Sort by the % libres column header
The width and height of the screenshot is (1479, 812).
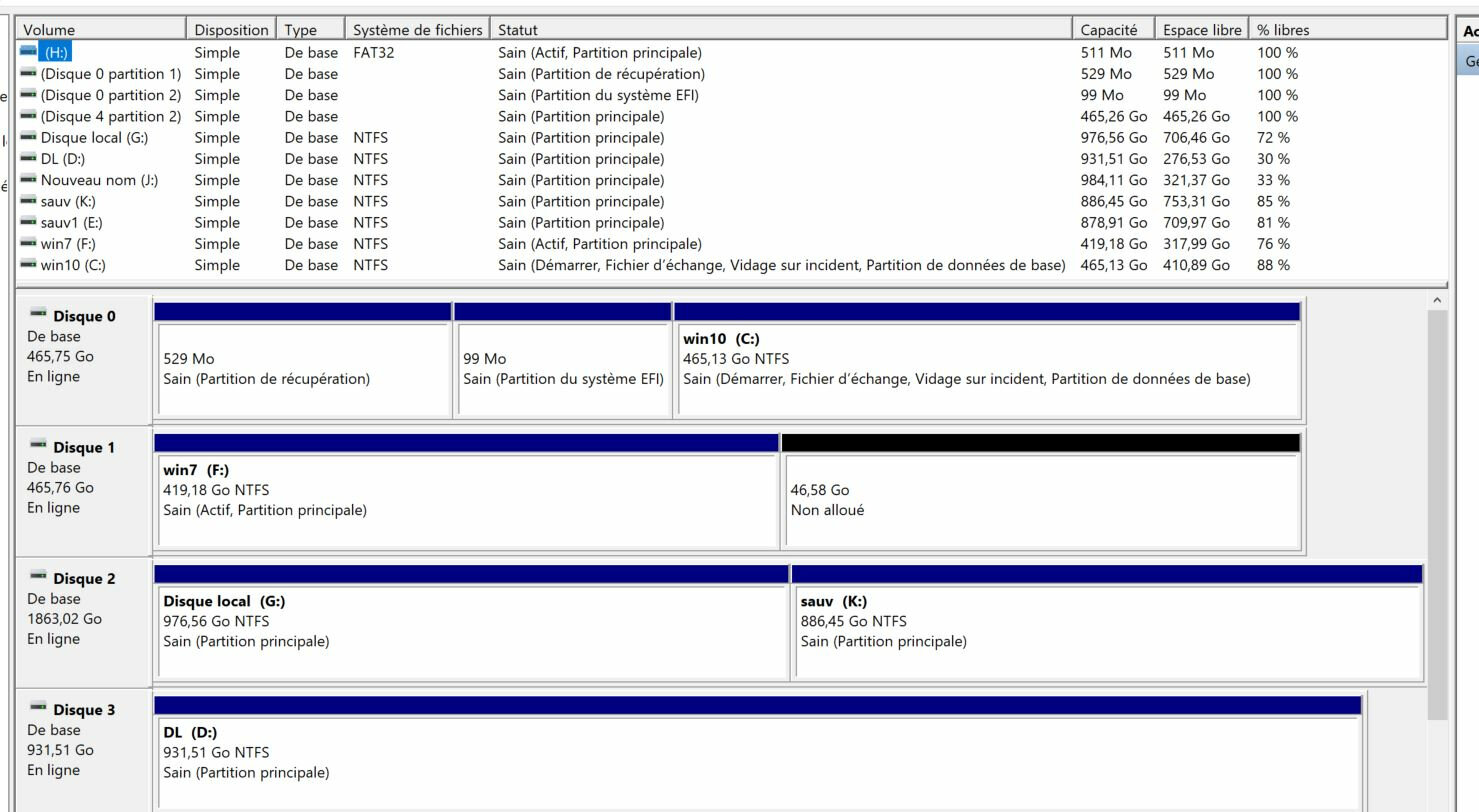pyautogui.click(x=1348, y=30)
